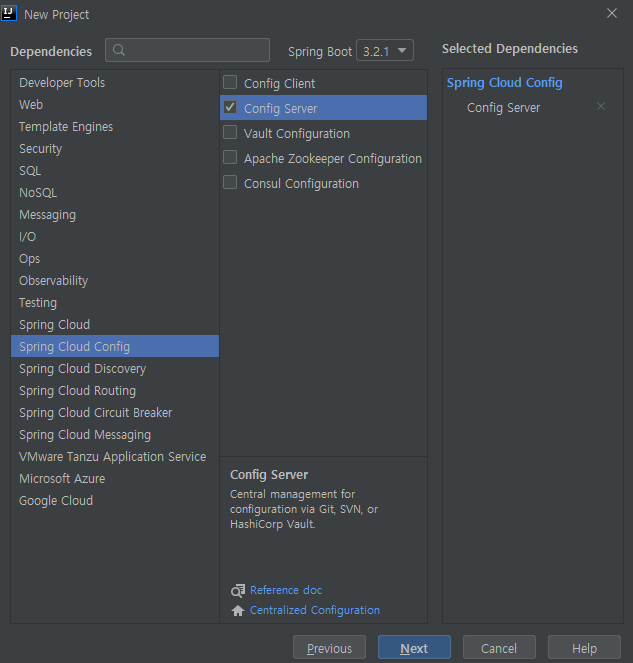Select the Developer Tools category
Viewport: 633px width, 663px height.
click(x=115, y=82)
